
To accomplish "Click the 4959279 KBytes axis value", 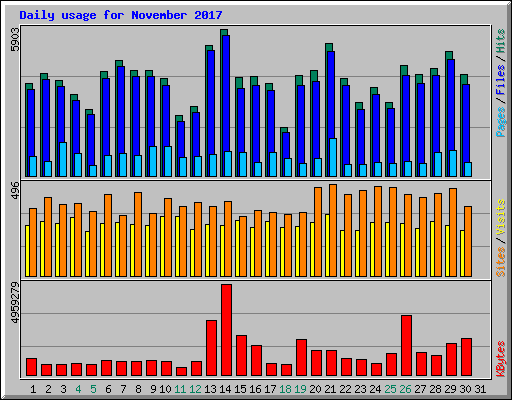I will [15, 303].
